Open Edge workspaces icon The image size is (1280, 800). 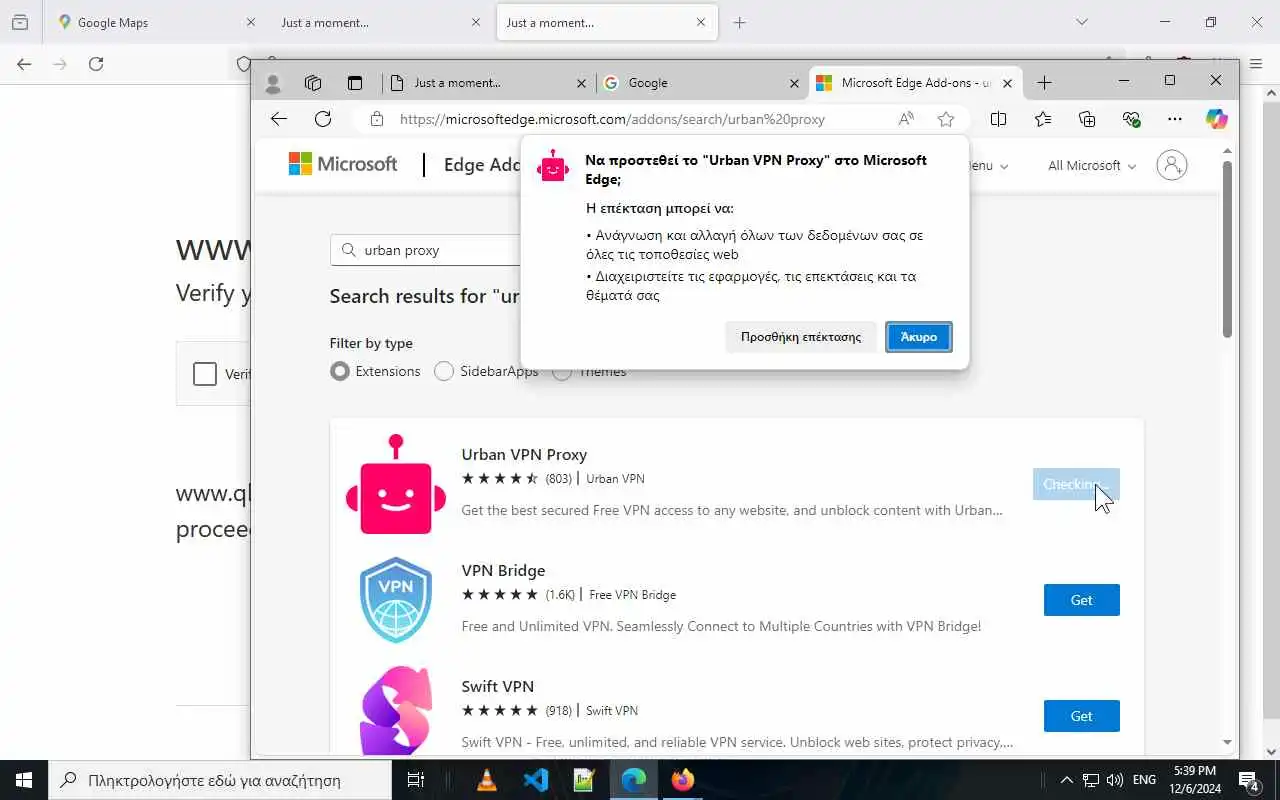[313, 83]
